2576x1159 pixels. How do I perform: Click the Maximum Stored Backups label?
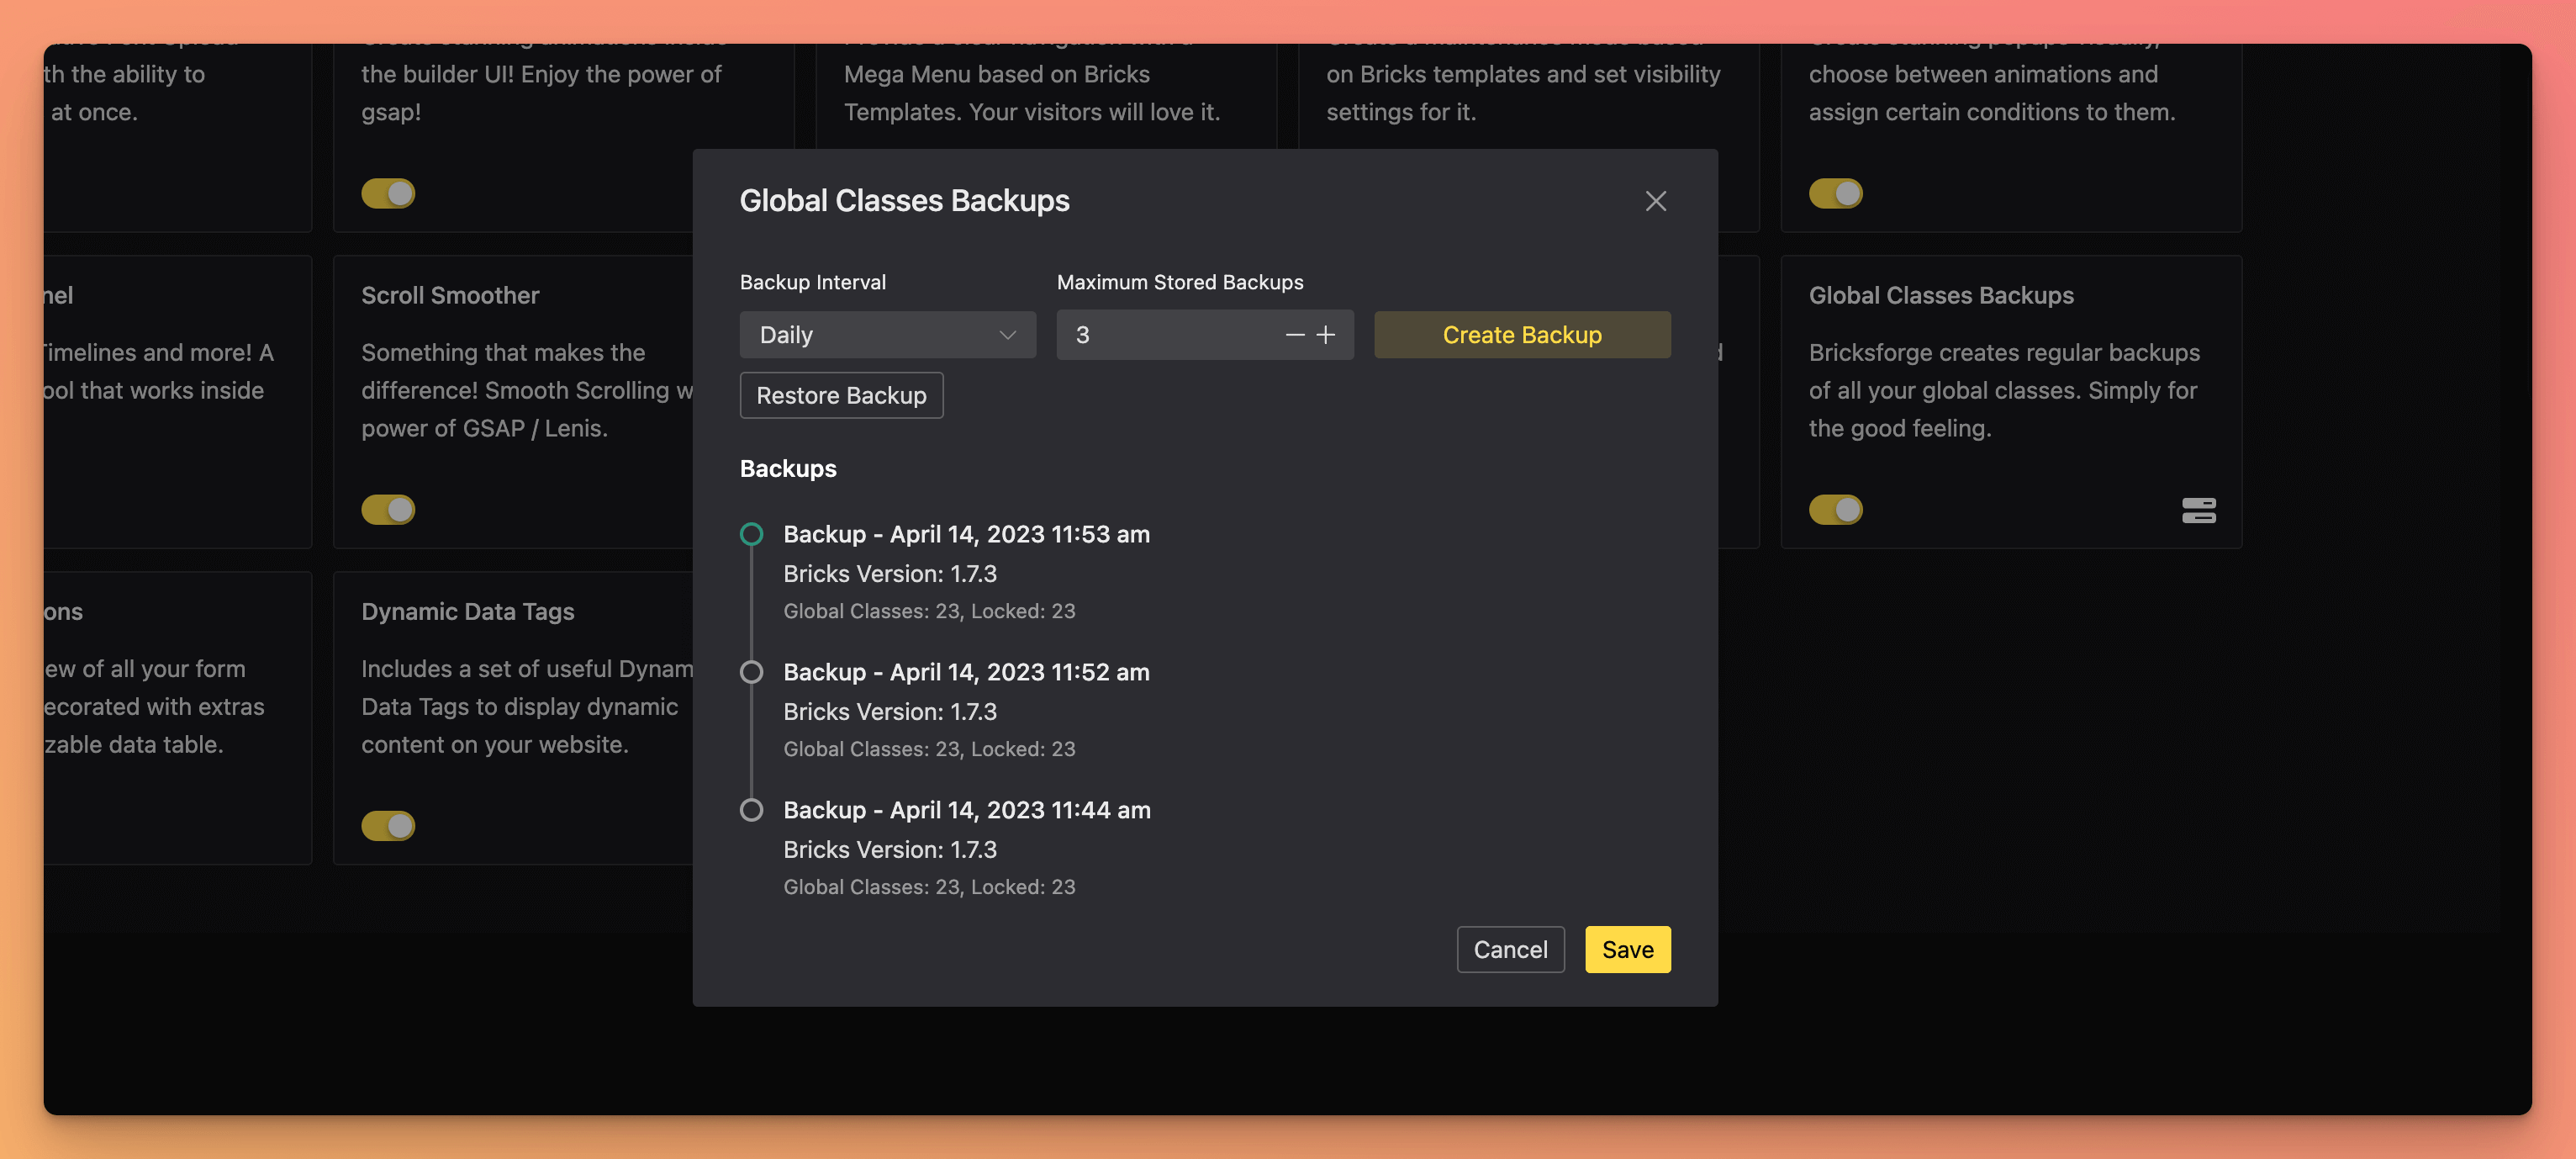[x=1179, y=282]
